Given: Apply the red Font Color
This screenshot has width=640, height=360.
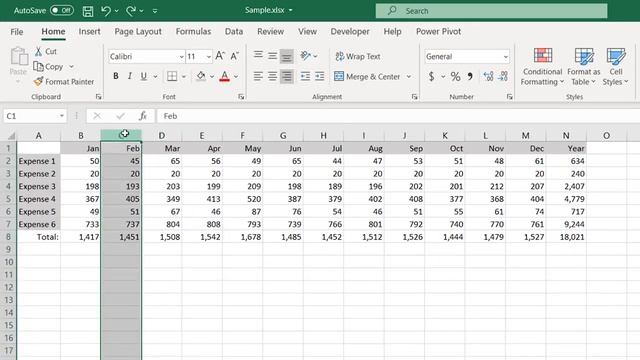Looking at the screenshot, I should point(224,76).
